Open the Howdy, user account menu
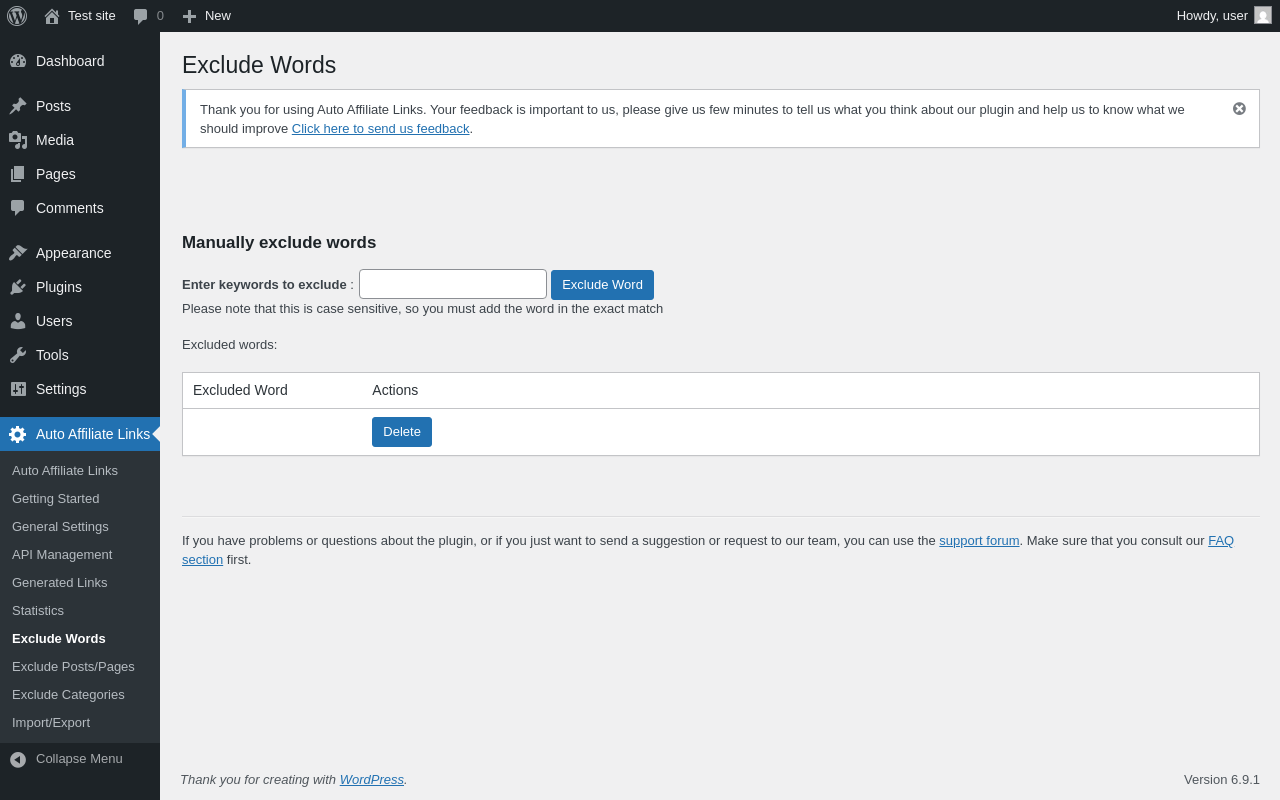Viewport: 1280px width, 800px height. 1224,16
